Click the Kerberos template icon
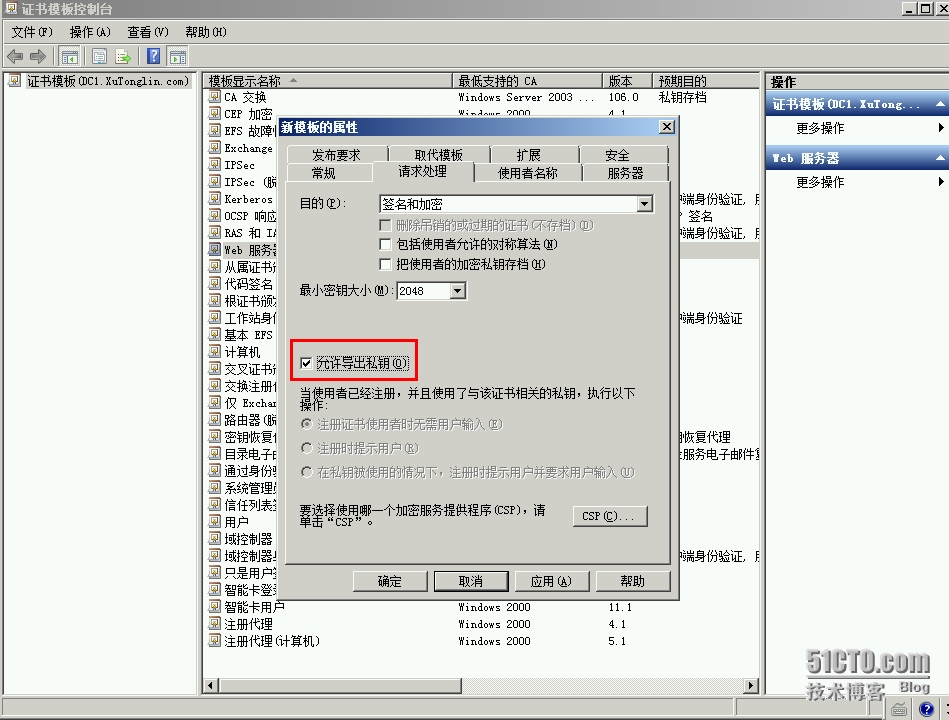The width and height of the screenshot is (949, 720). (x=214, y=198)
